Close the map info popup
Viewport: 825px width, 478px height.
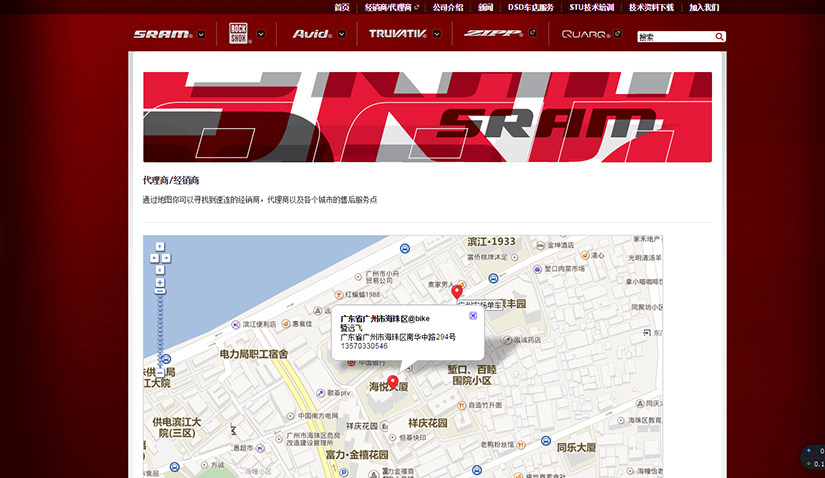tap(473, 316)
